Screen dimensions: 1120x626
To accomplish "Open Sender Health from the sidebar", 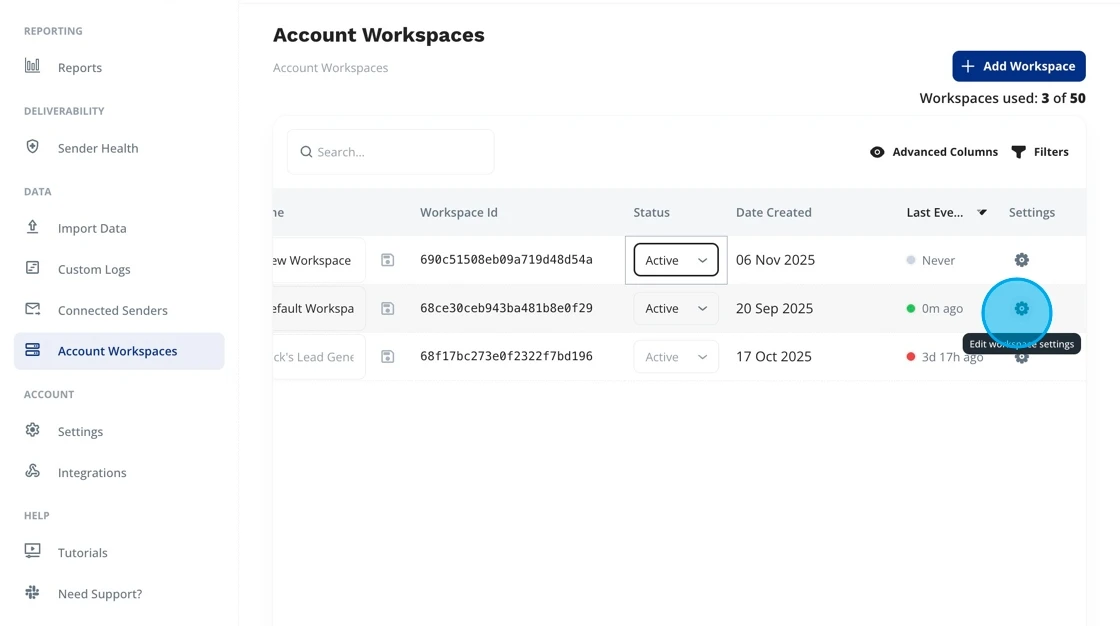I will coord(98,148).
